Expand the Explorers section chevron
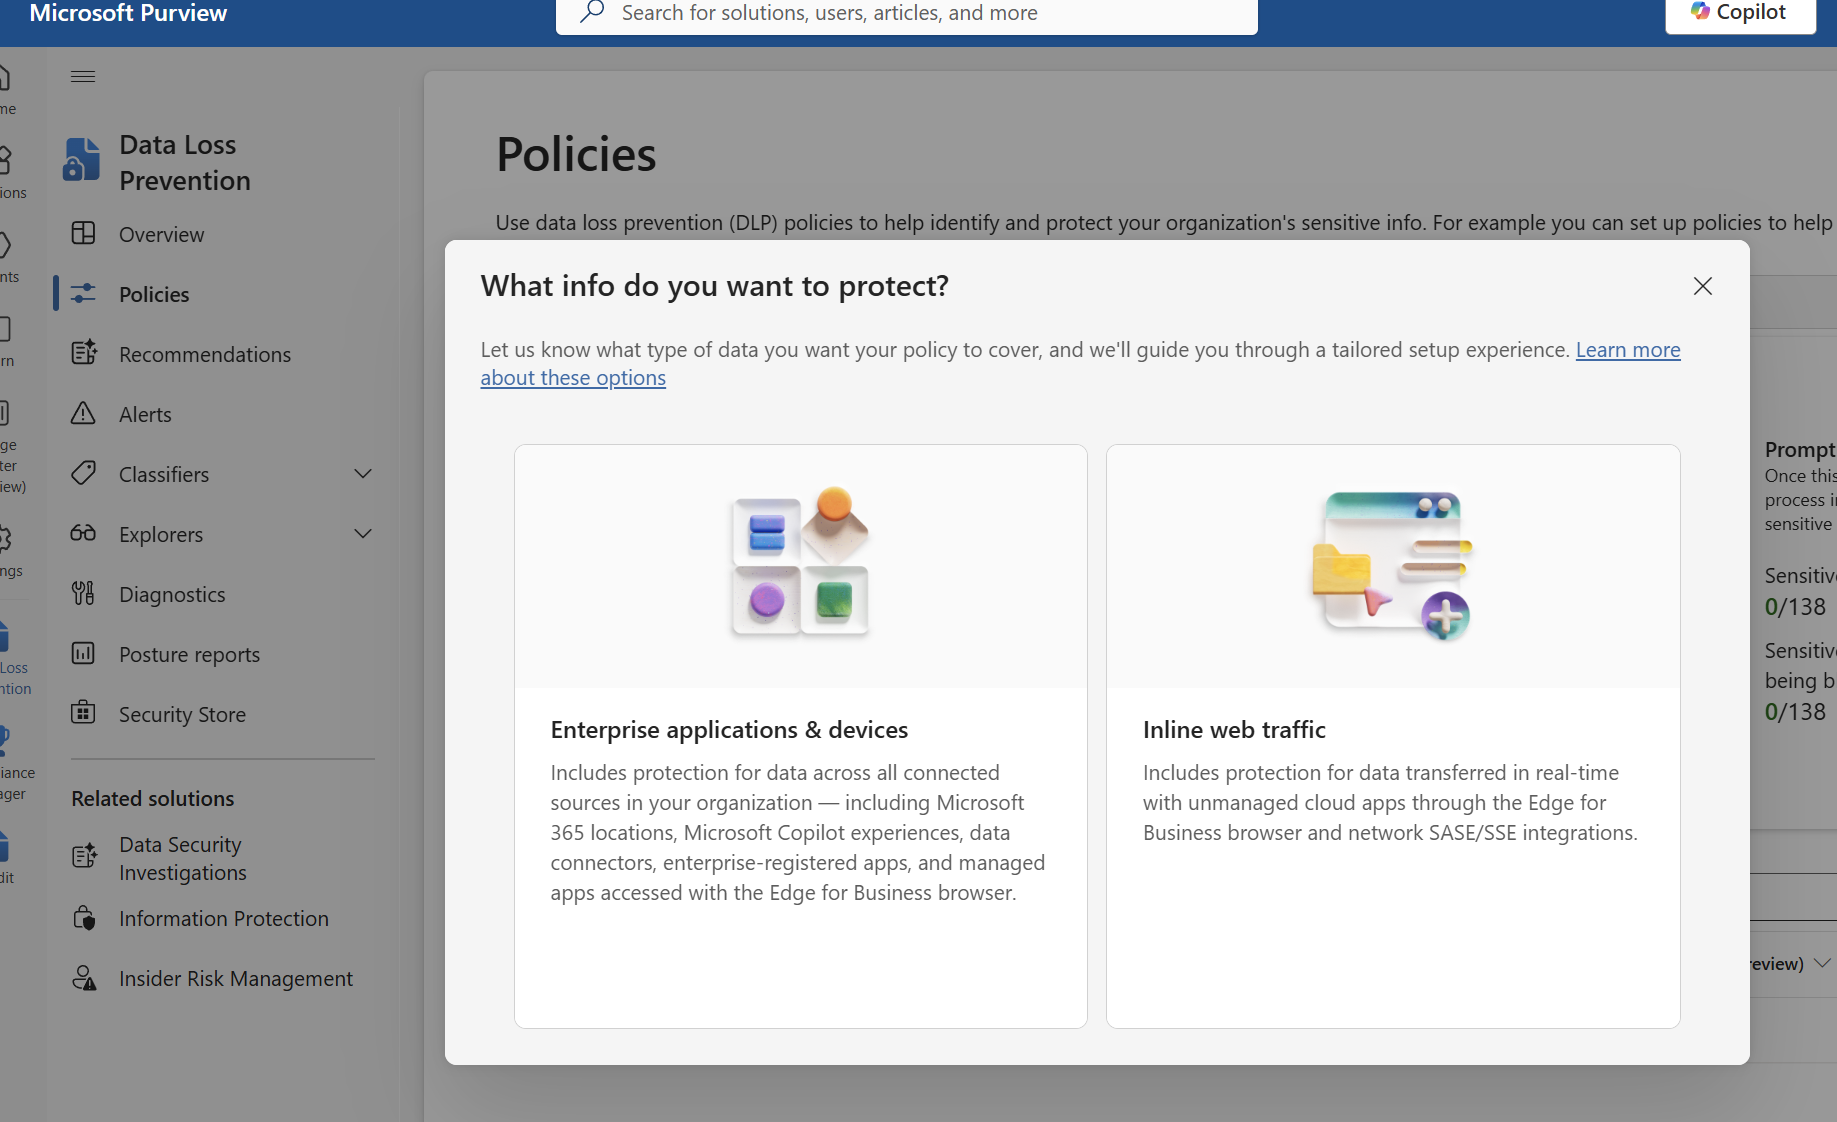This screenshot has height=1122, width=1837. [363, 534]
